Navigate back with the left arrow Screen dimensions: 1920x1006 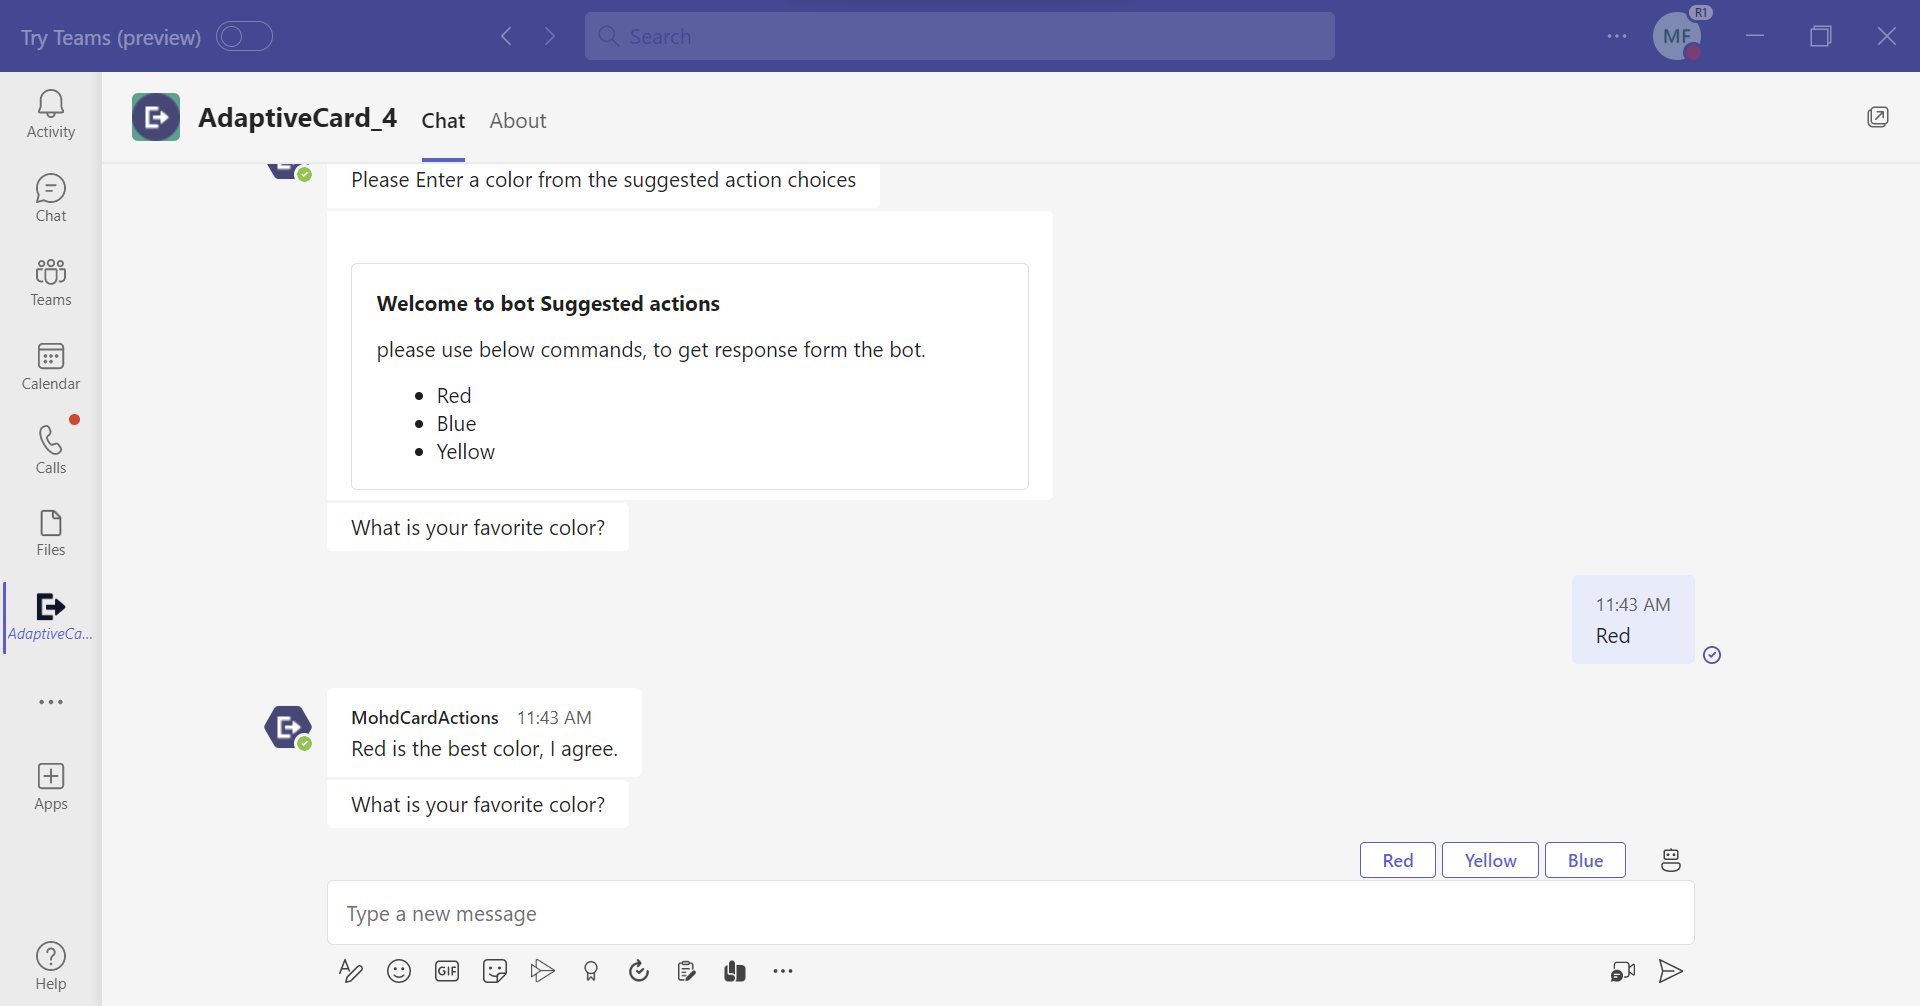(507, 37)
